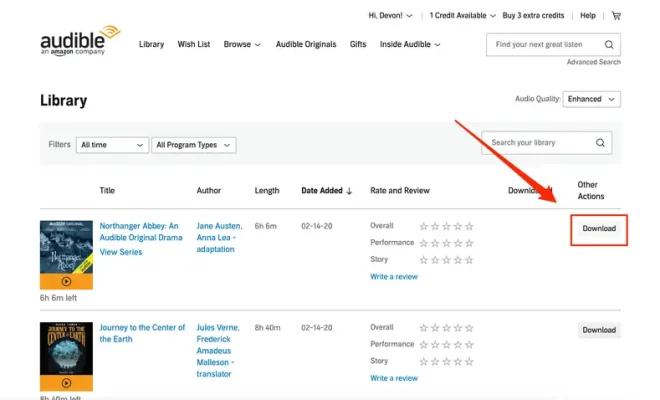Open Audible Originals in the navigation
Image resolution: width=660 pixels, height=400 pixels.
coord(306,44)
